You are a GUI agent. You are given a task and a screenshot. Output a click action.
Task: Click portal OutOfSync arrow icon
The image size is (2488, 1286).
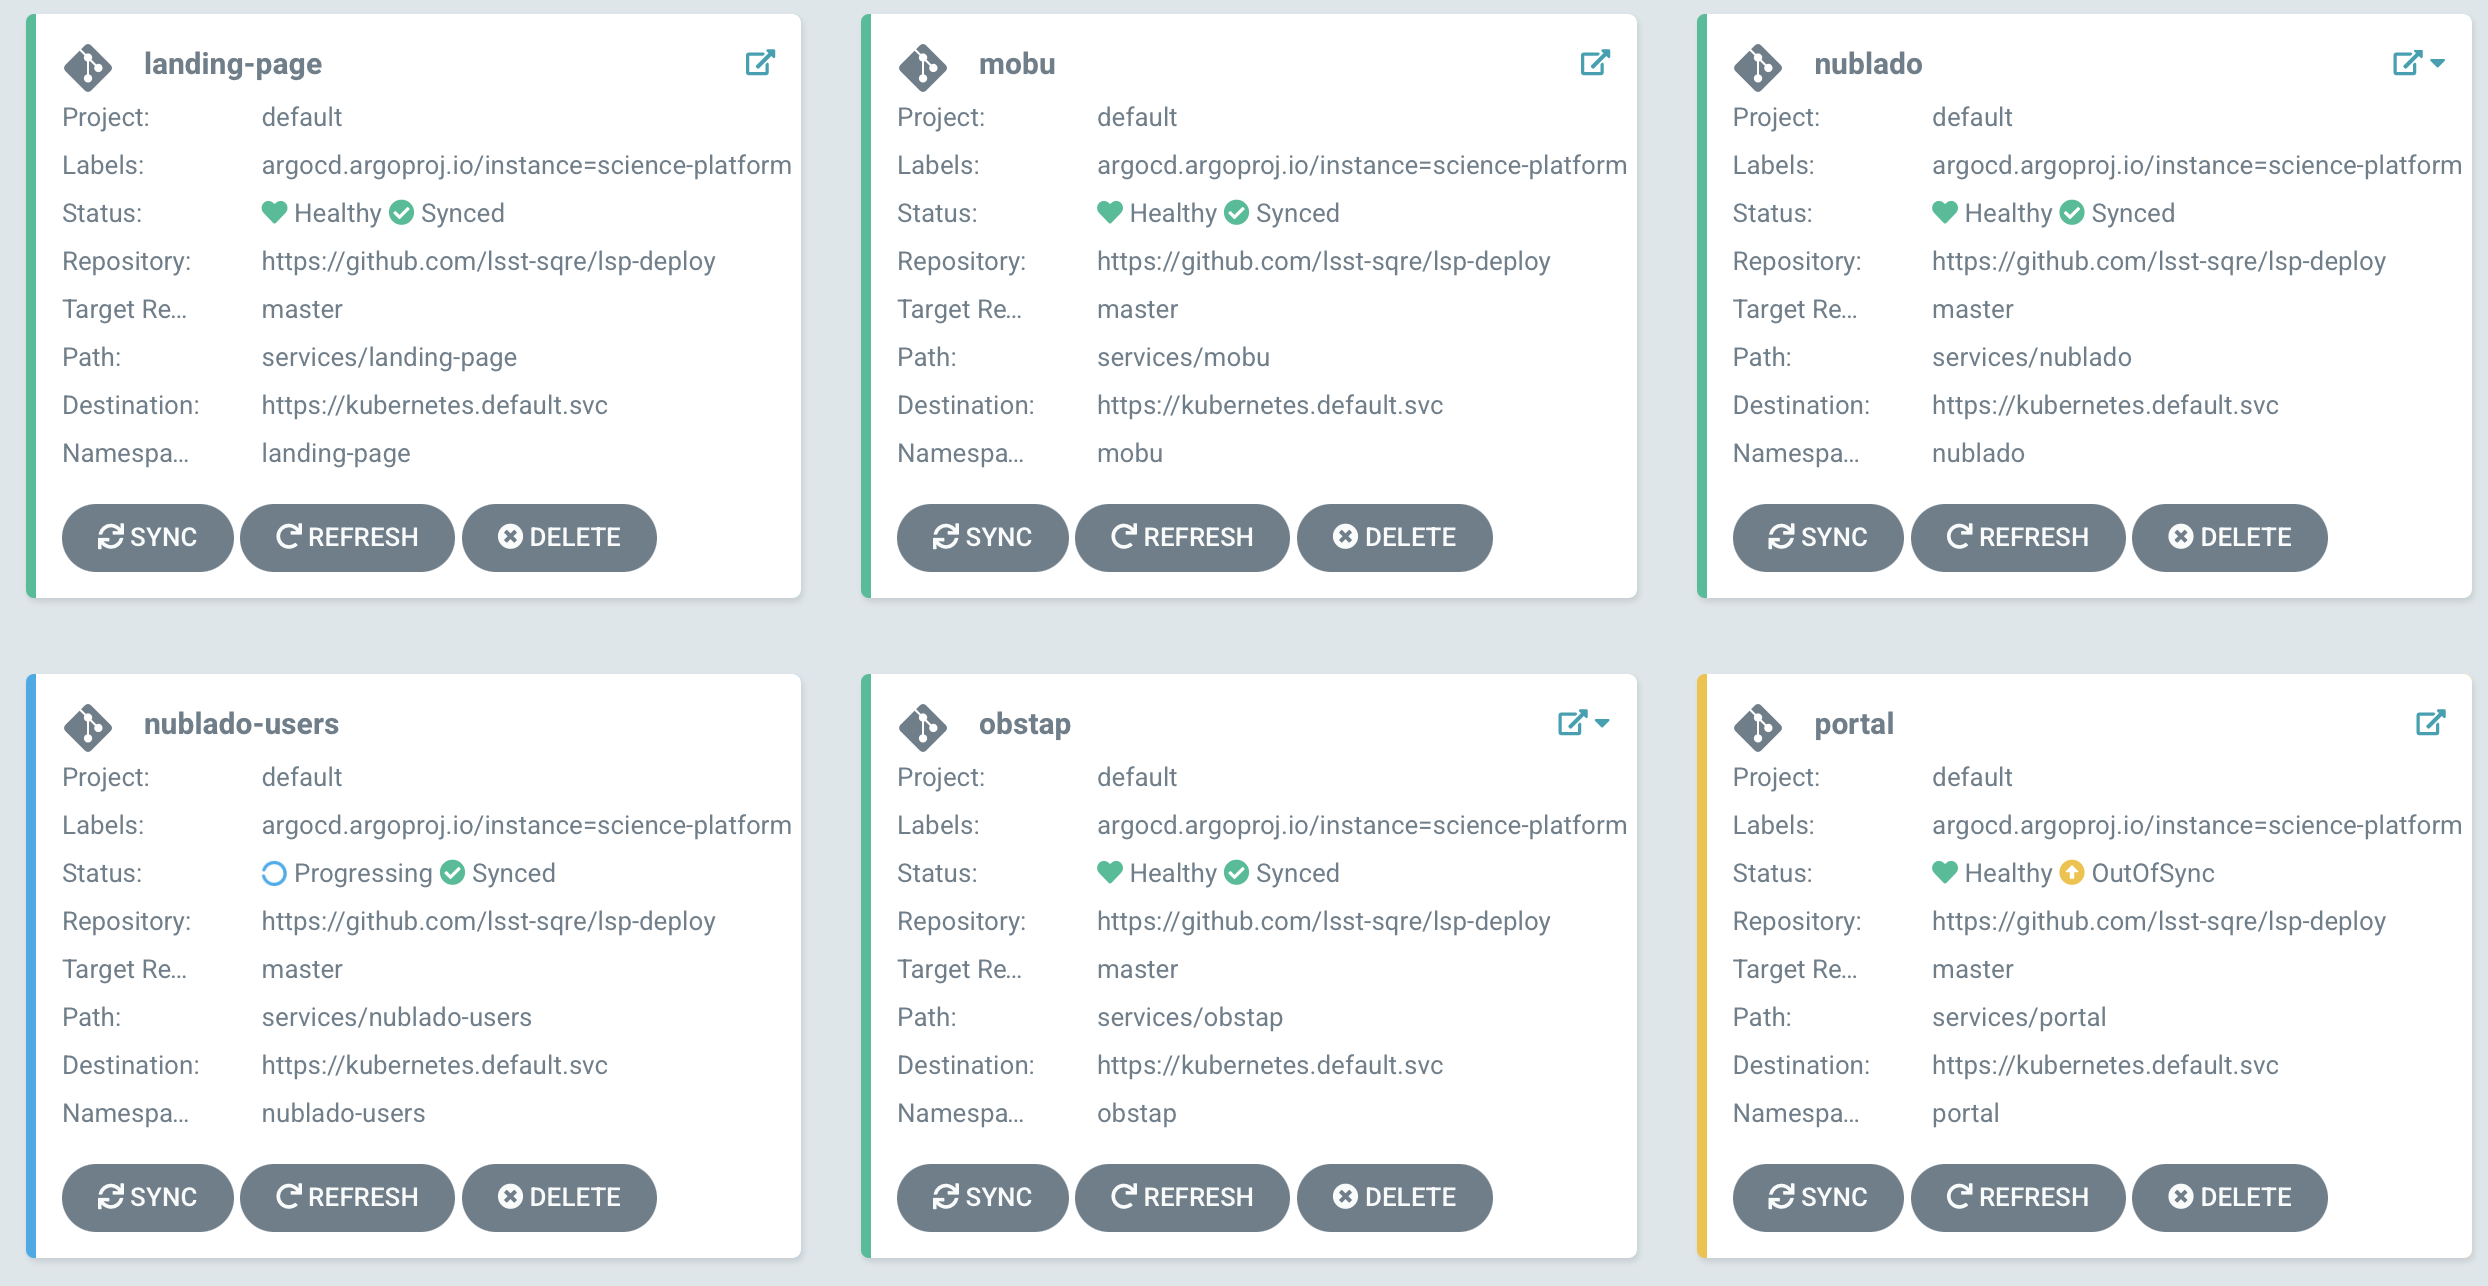(2072, 872)
